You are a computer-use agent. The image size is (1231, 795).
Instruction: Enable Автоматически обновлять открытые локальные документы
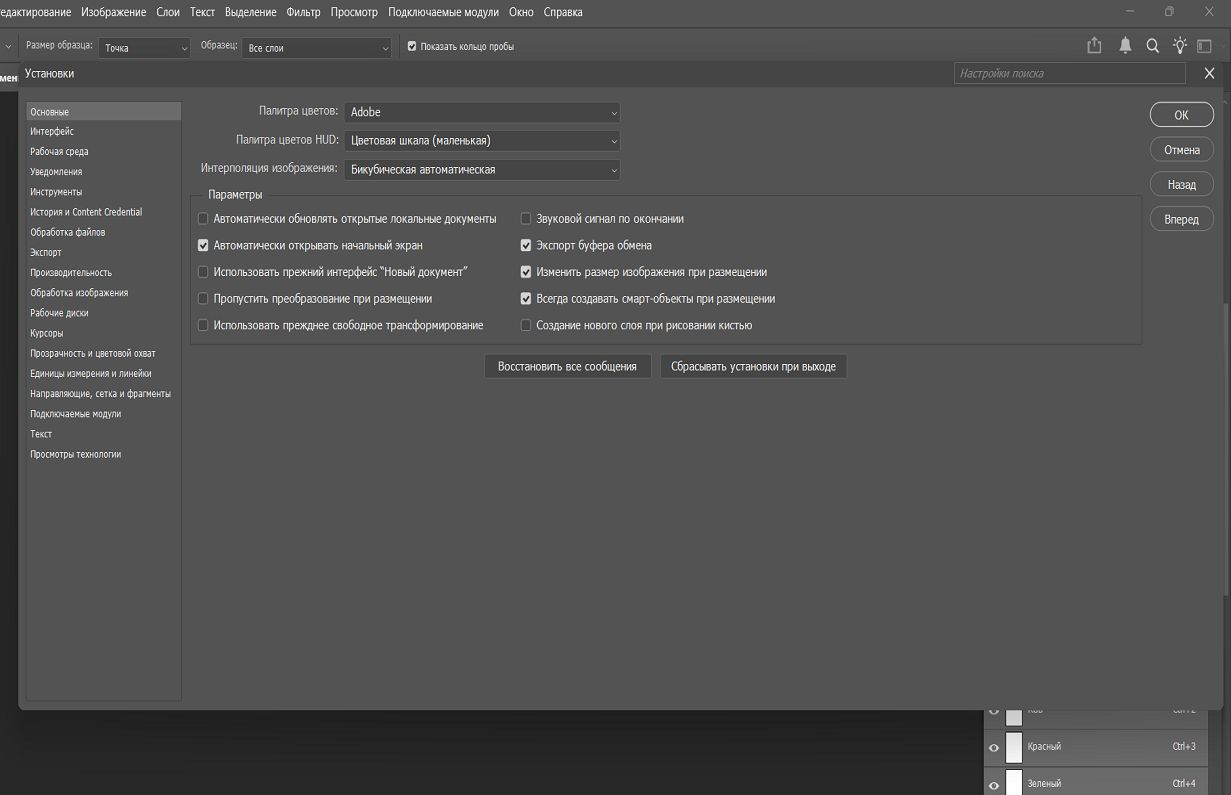click(203, 218)
